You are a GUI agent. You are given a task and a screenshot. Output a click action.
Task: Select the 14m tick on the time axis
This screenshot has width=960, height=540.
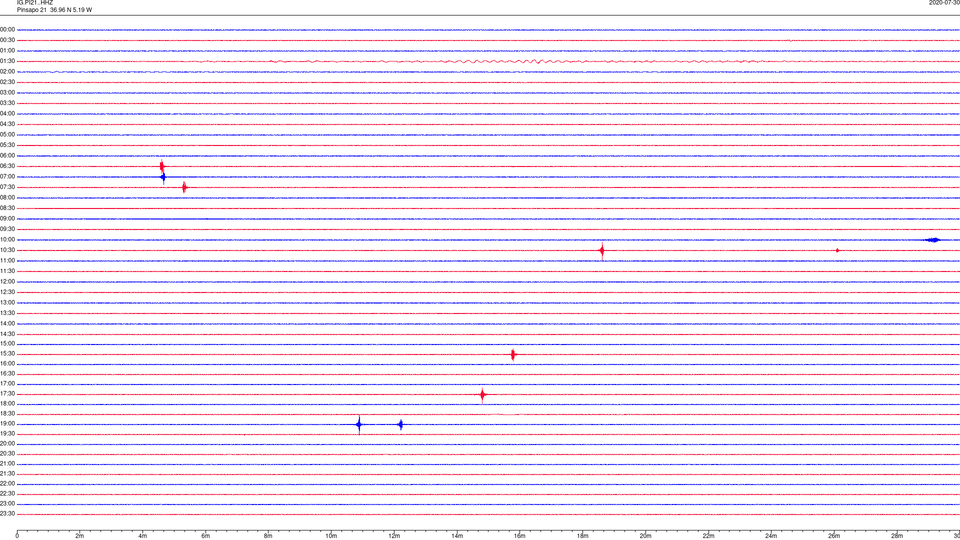pyautogui.click(x=457, y=536)
